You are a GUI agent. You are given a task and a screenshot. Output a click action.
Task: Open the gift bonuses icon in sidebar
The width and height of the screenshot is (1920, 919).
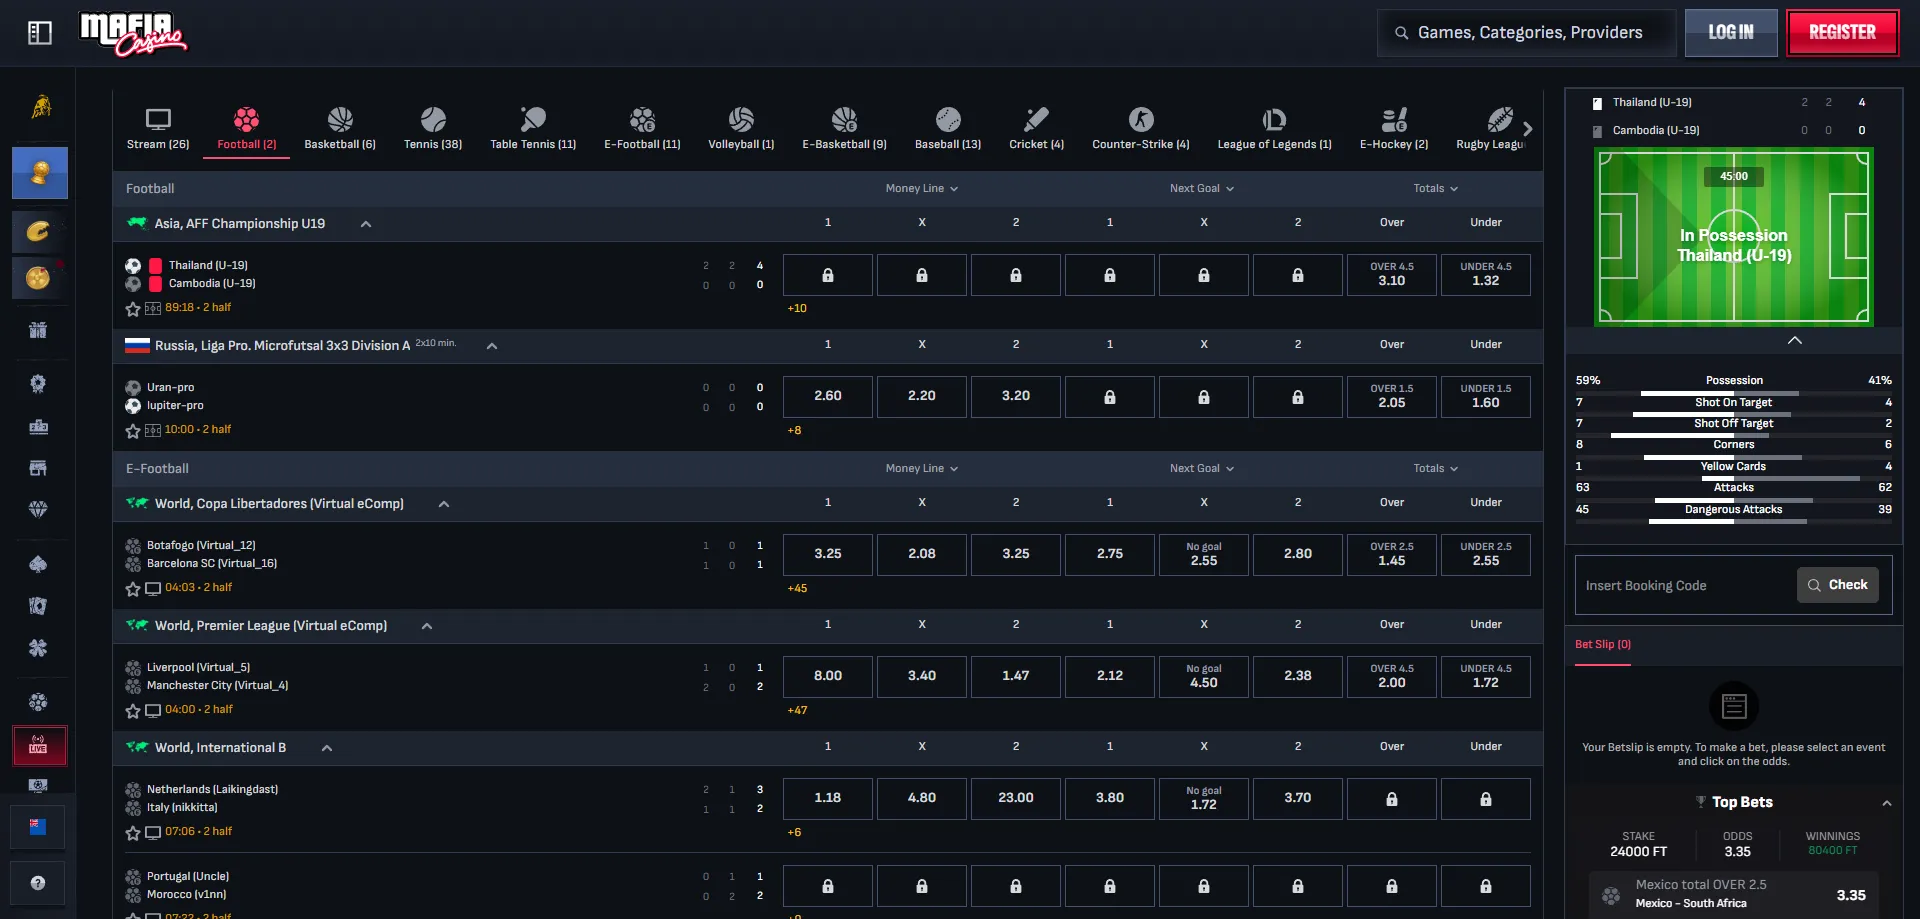point(38,330)
